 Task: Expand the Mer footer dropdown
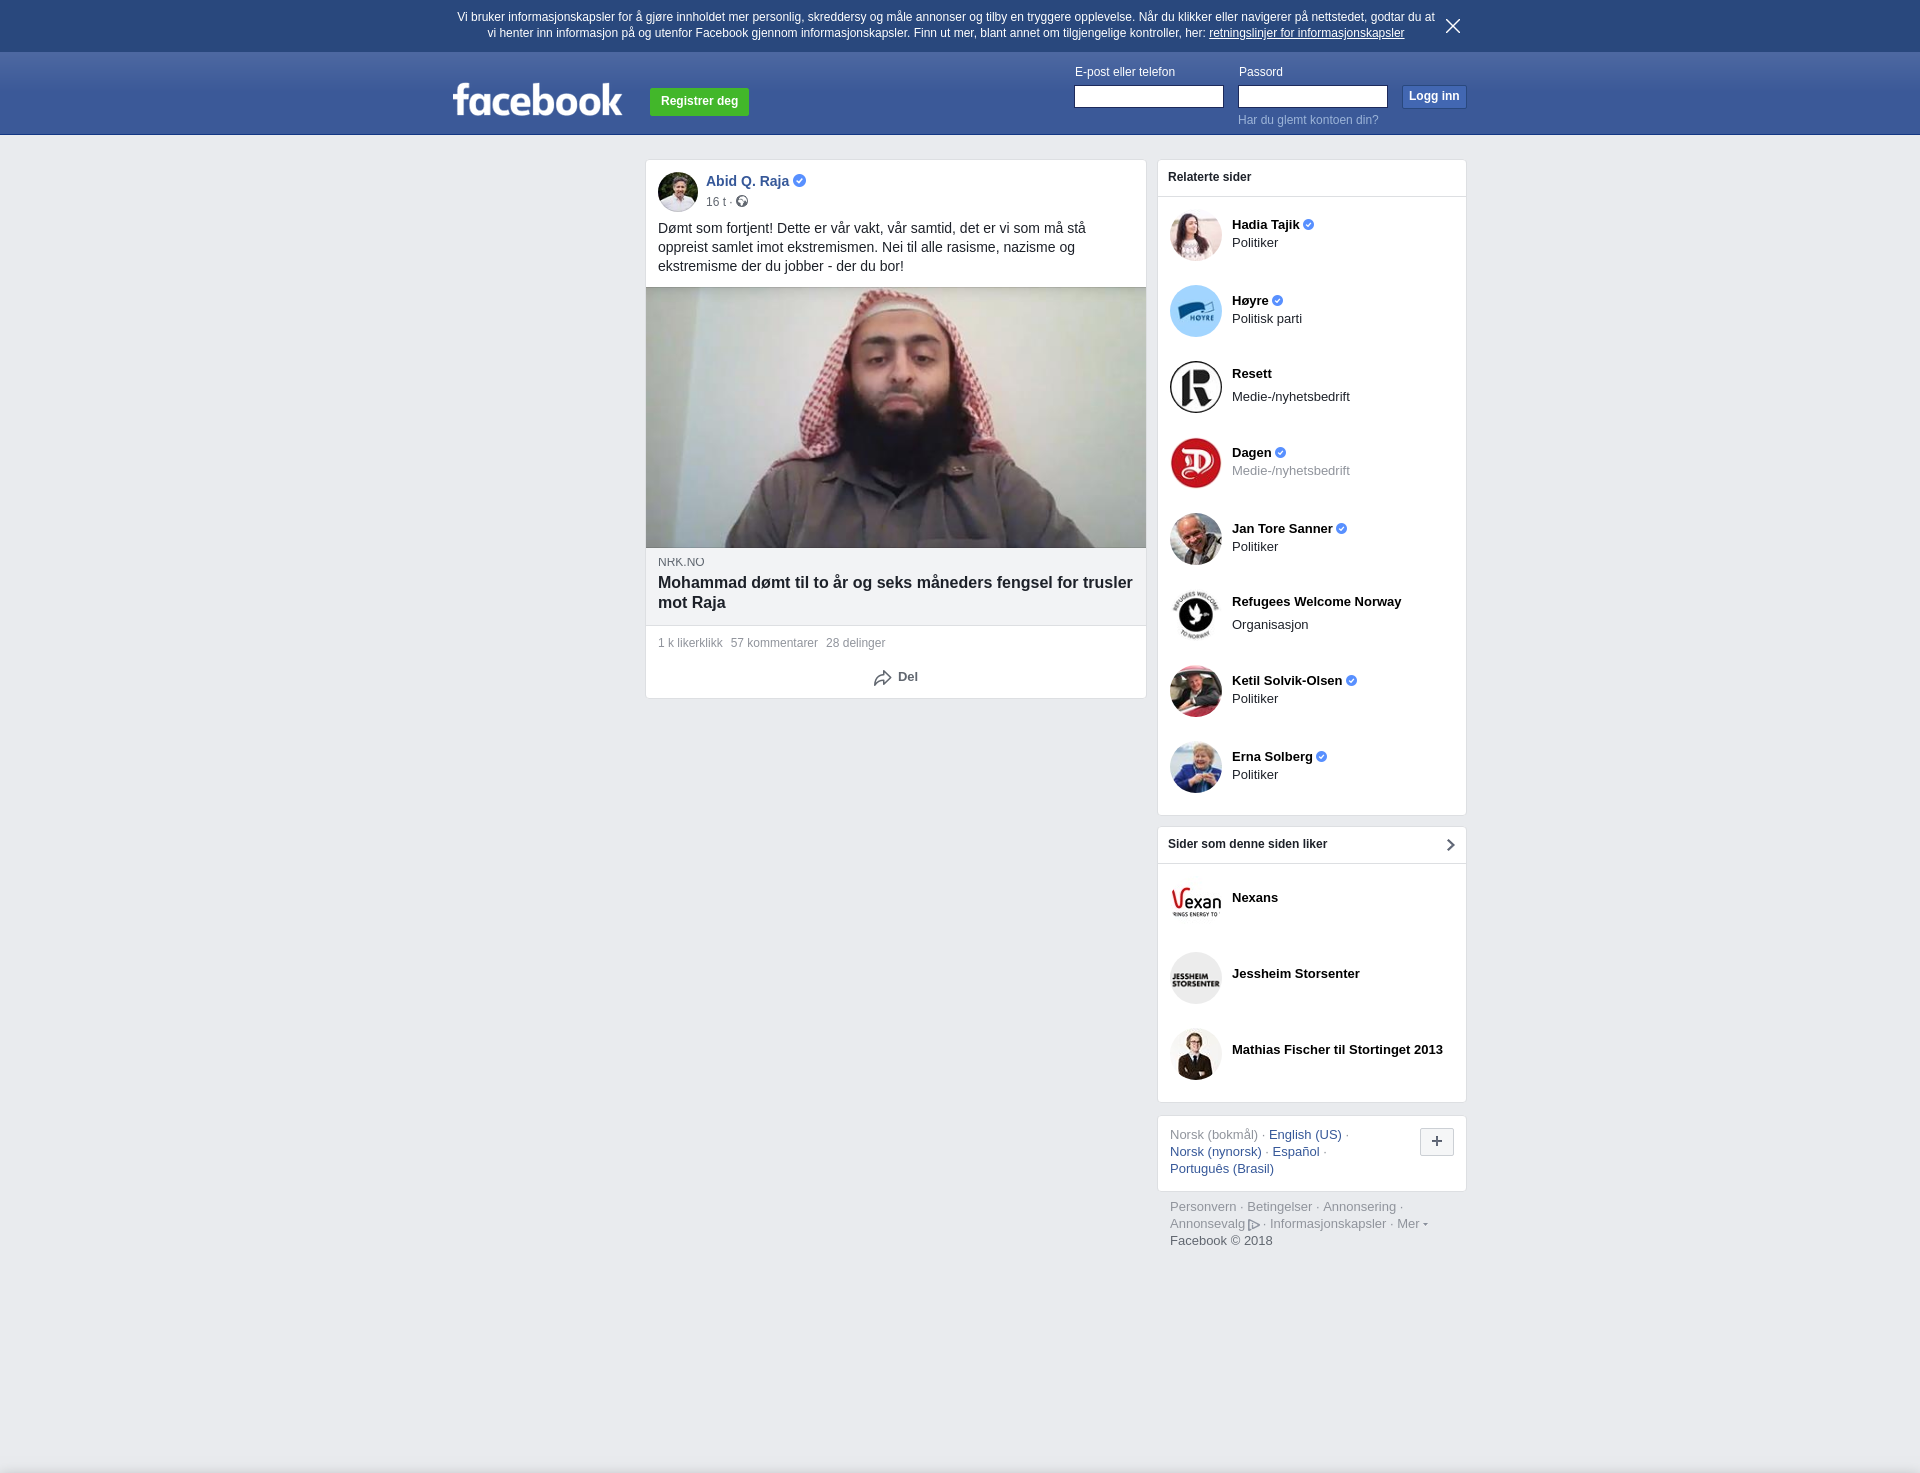(x=1412, y=1224)
